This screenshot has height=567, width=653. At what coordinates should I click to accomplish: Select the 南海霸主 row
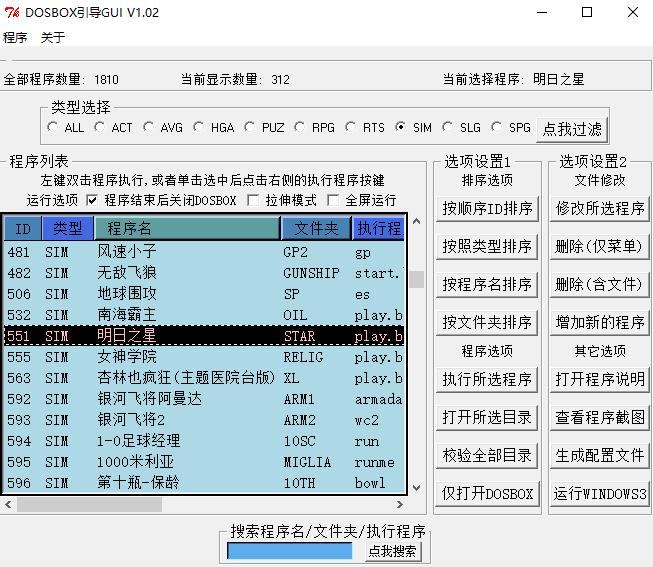204,315
